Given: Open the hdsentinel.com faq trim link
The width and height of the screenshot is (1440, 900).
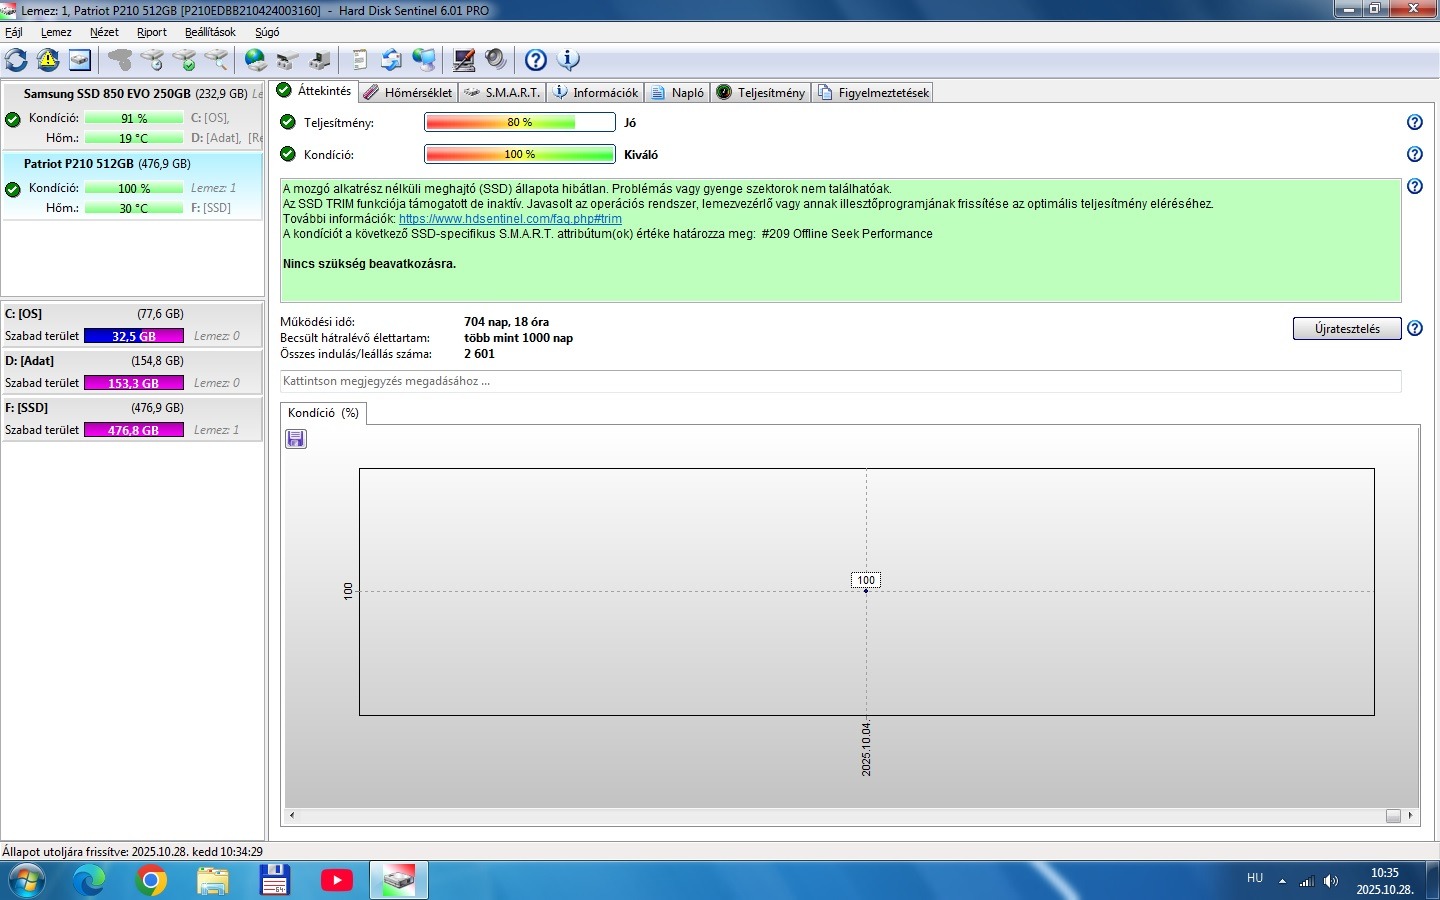Looking at the screenshot, I should [x=510, y=219].
